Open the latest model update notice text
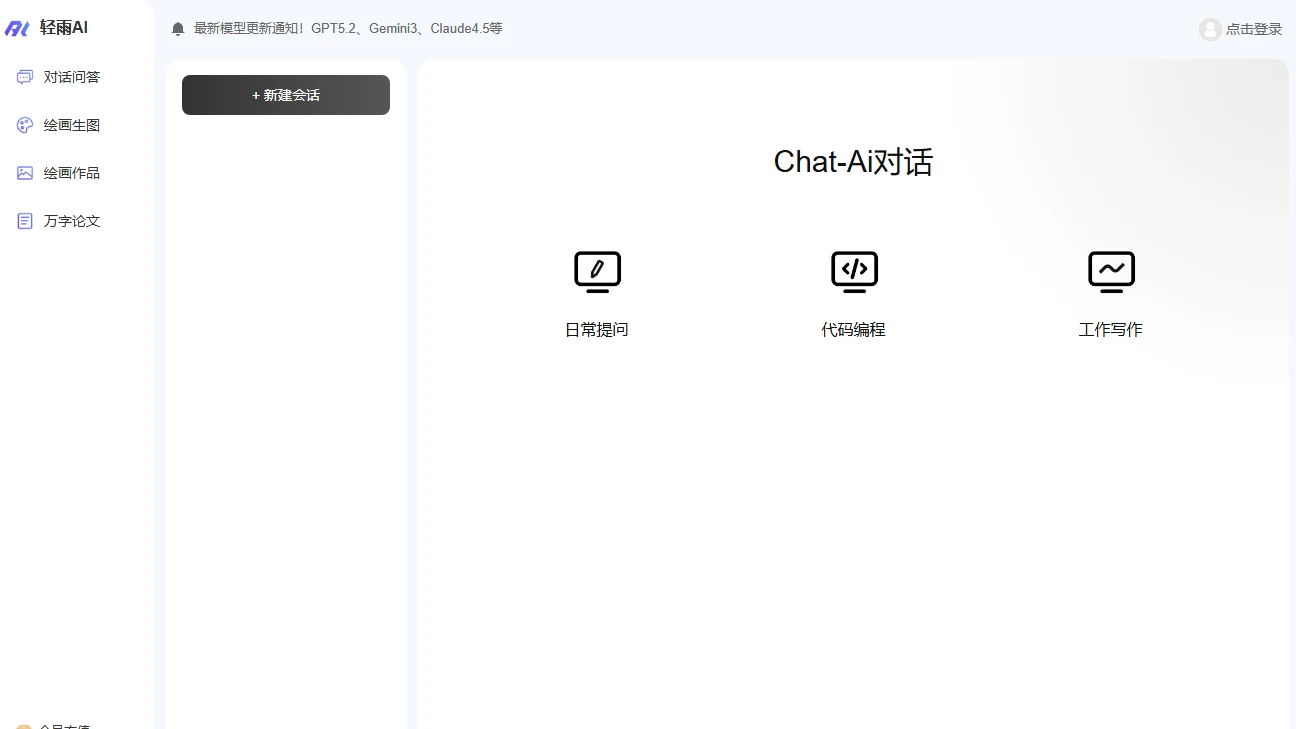The height and width of the screenshot is (729, 1296). (x=348, y=29)
